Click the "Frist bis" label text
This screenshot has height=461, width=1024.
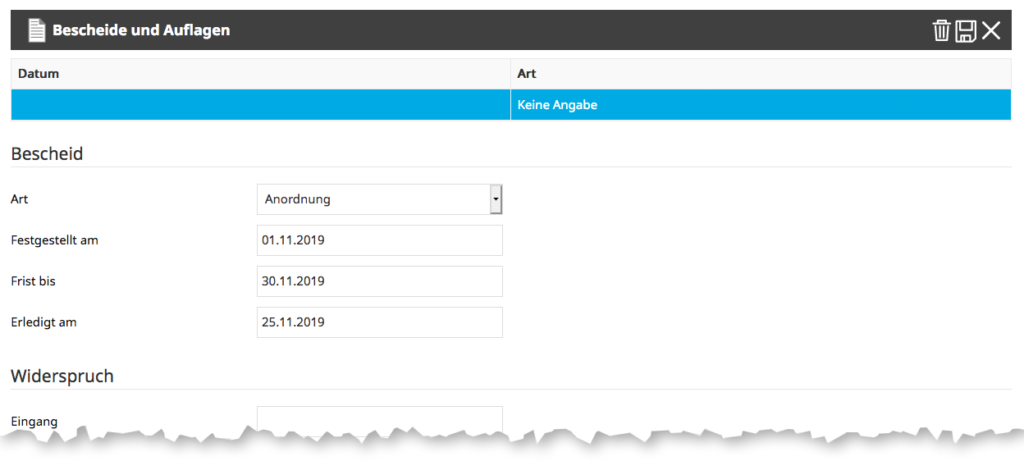point(33,281)
